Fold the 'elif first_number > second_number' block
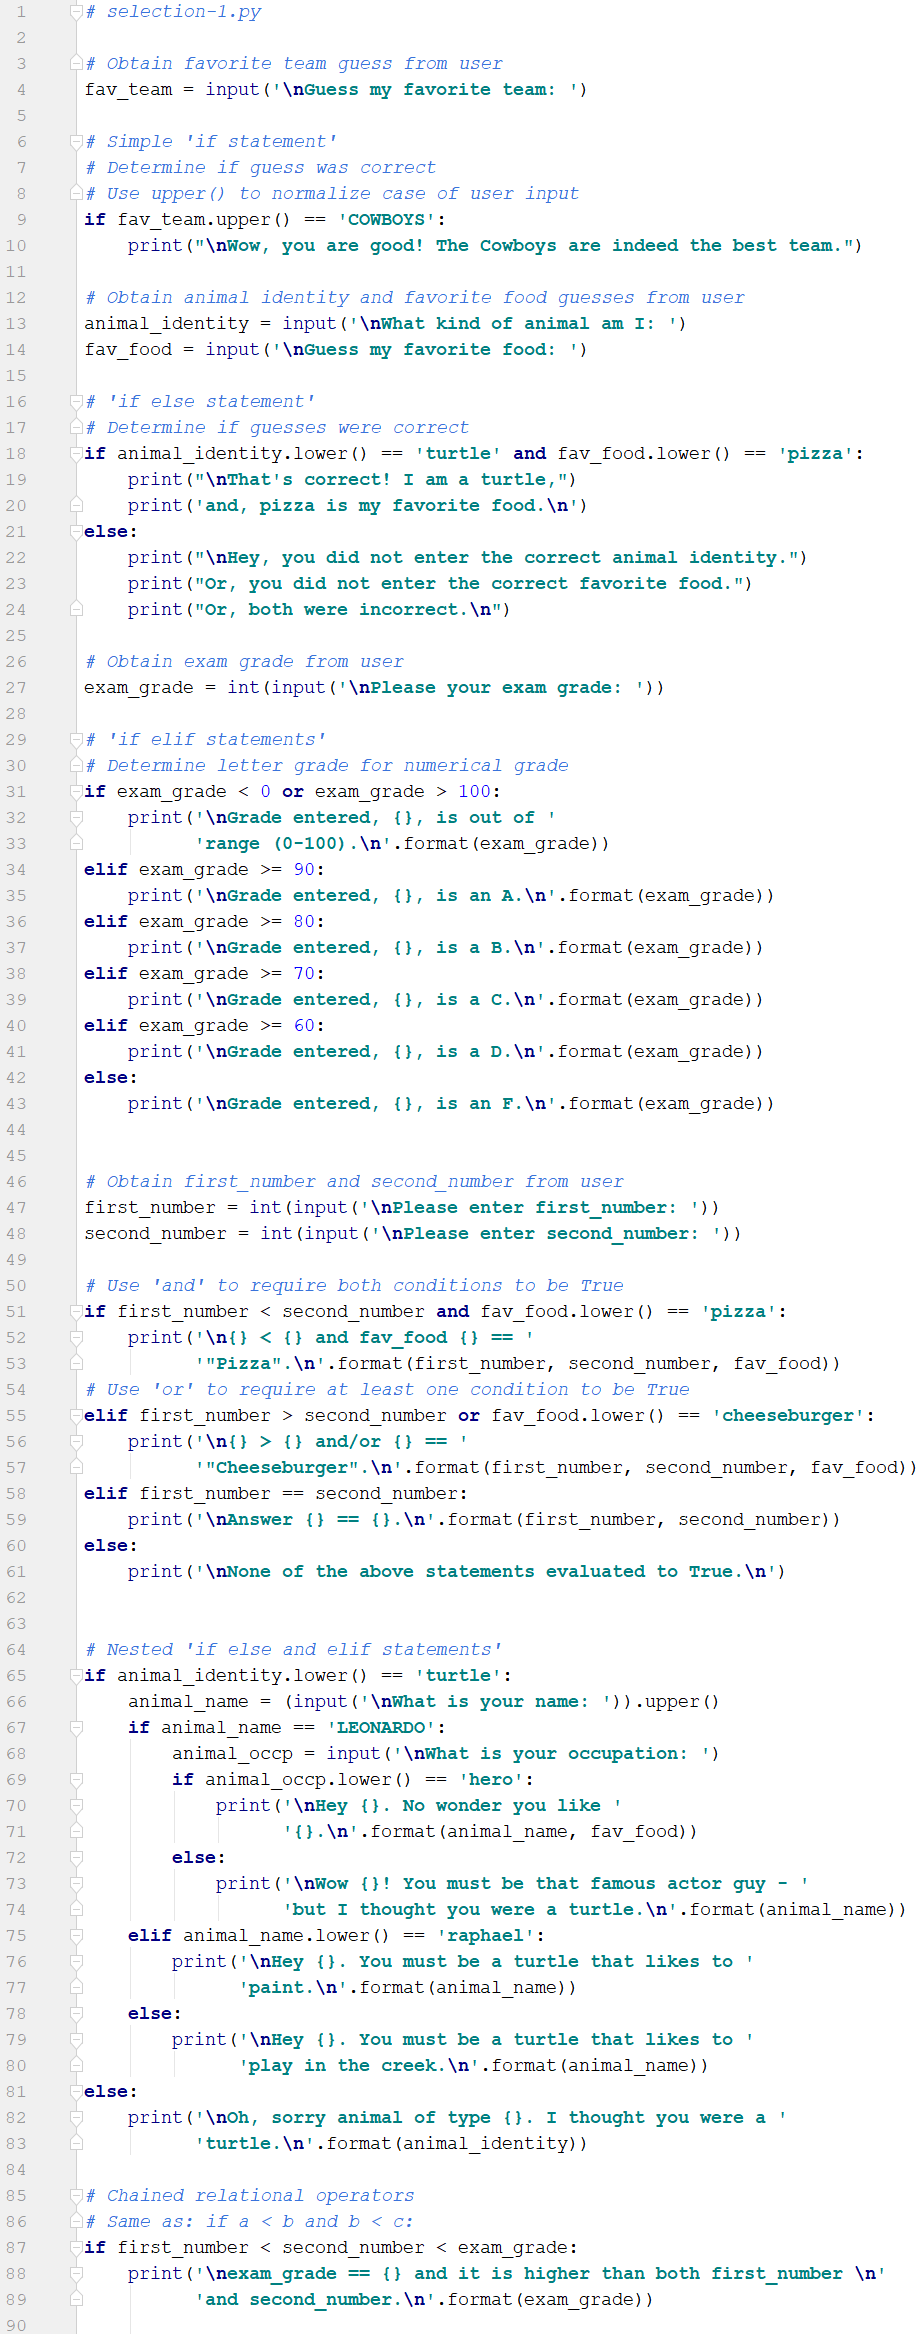Image resolution: width=924 pixels, height=2334 pixels. [x=76, y=1416]
